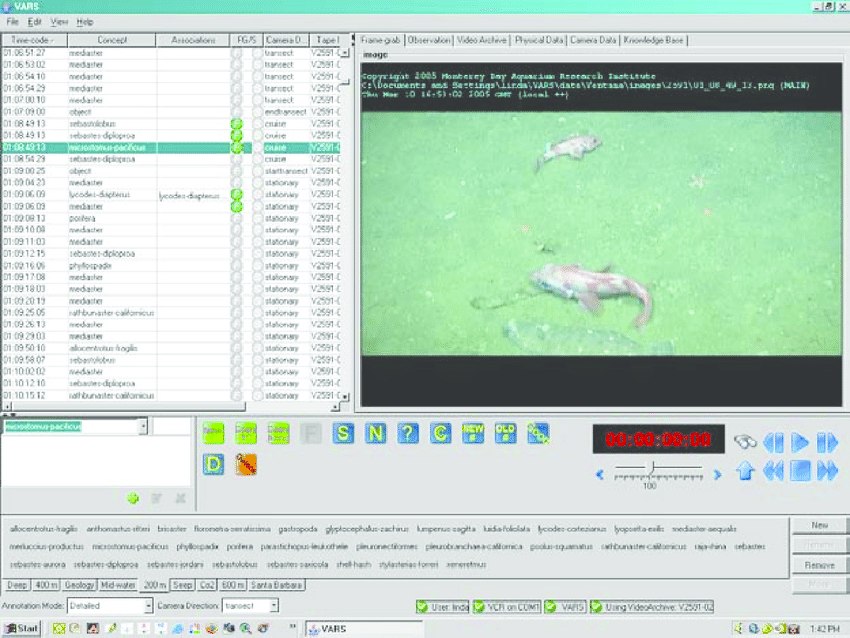
Task: Click the blue C annotation button
Action: point(441,433)
